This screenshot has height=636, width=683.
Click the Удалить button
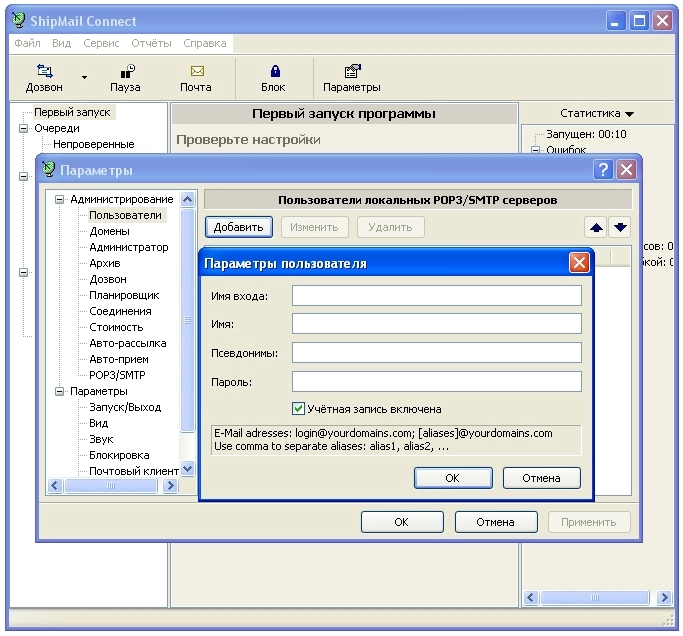[390, 227]
